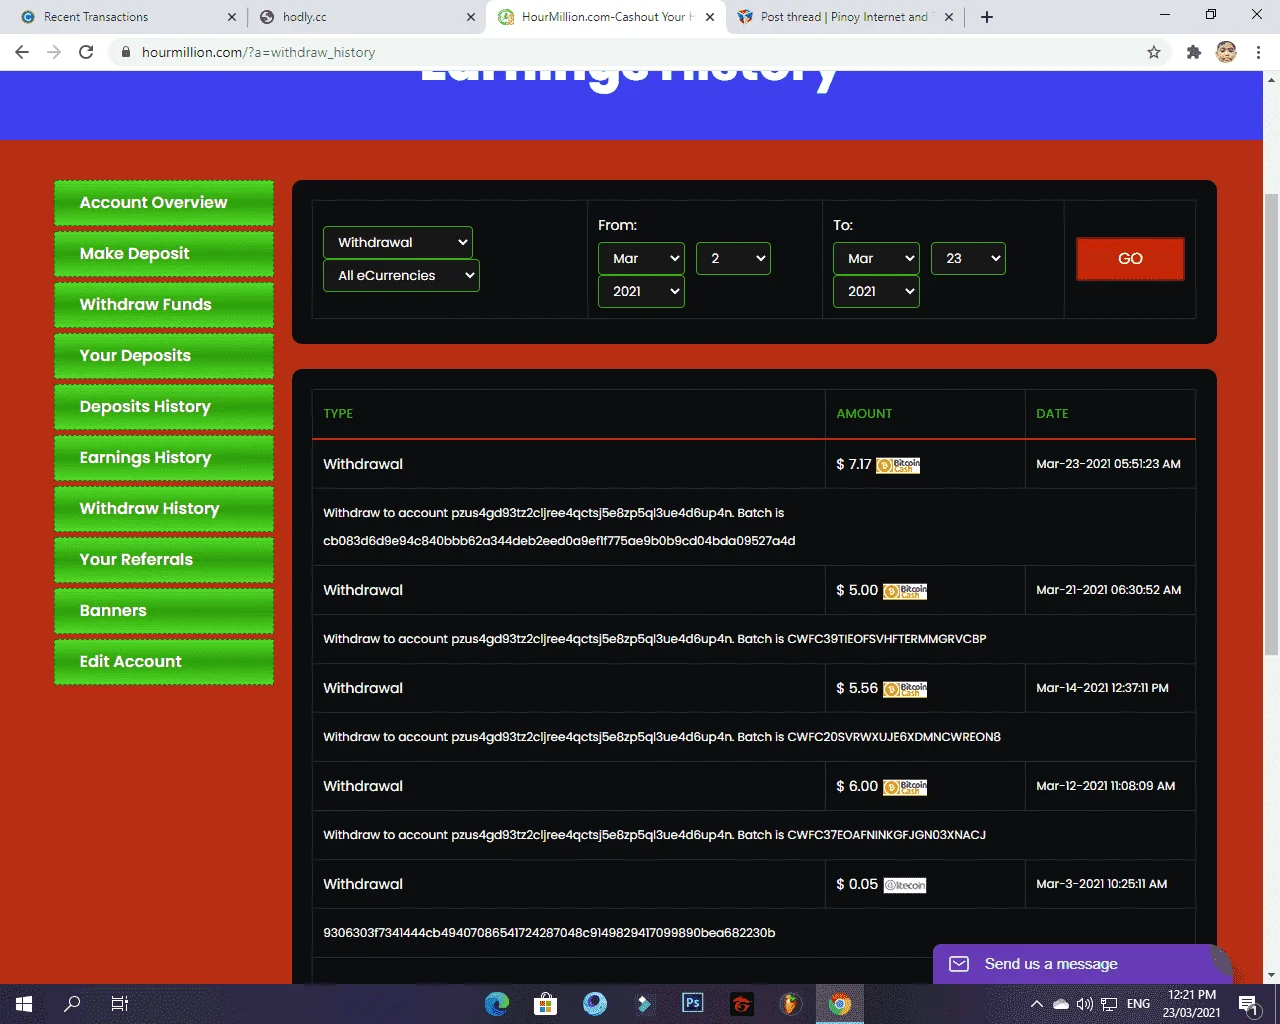
Task: Open Task View on taskbar
Action: click(120, 1004)
